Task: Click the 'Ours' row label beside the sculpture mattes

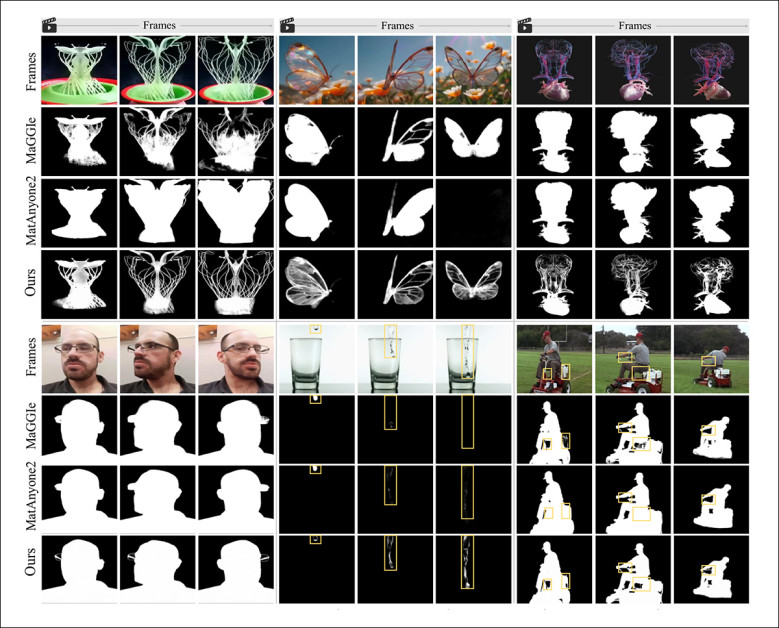Action: tap(31, 283)
